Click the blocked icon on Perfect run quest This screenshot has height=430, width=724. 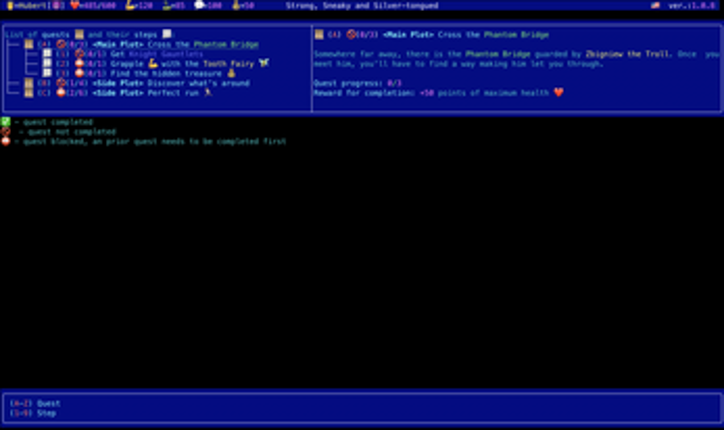pos(61,93)
